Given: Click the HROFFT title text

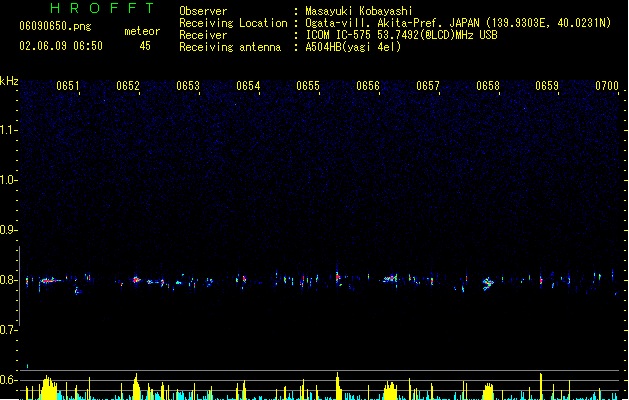Looking at the screenshot, I should (x=103, y=8).
